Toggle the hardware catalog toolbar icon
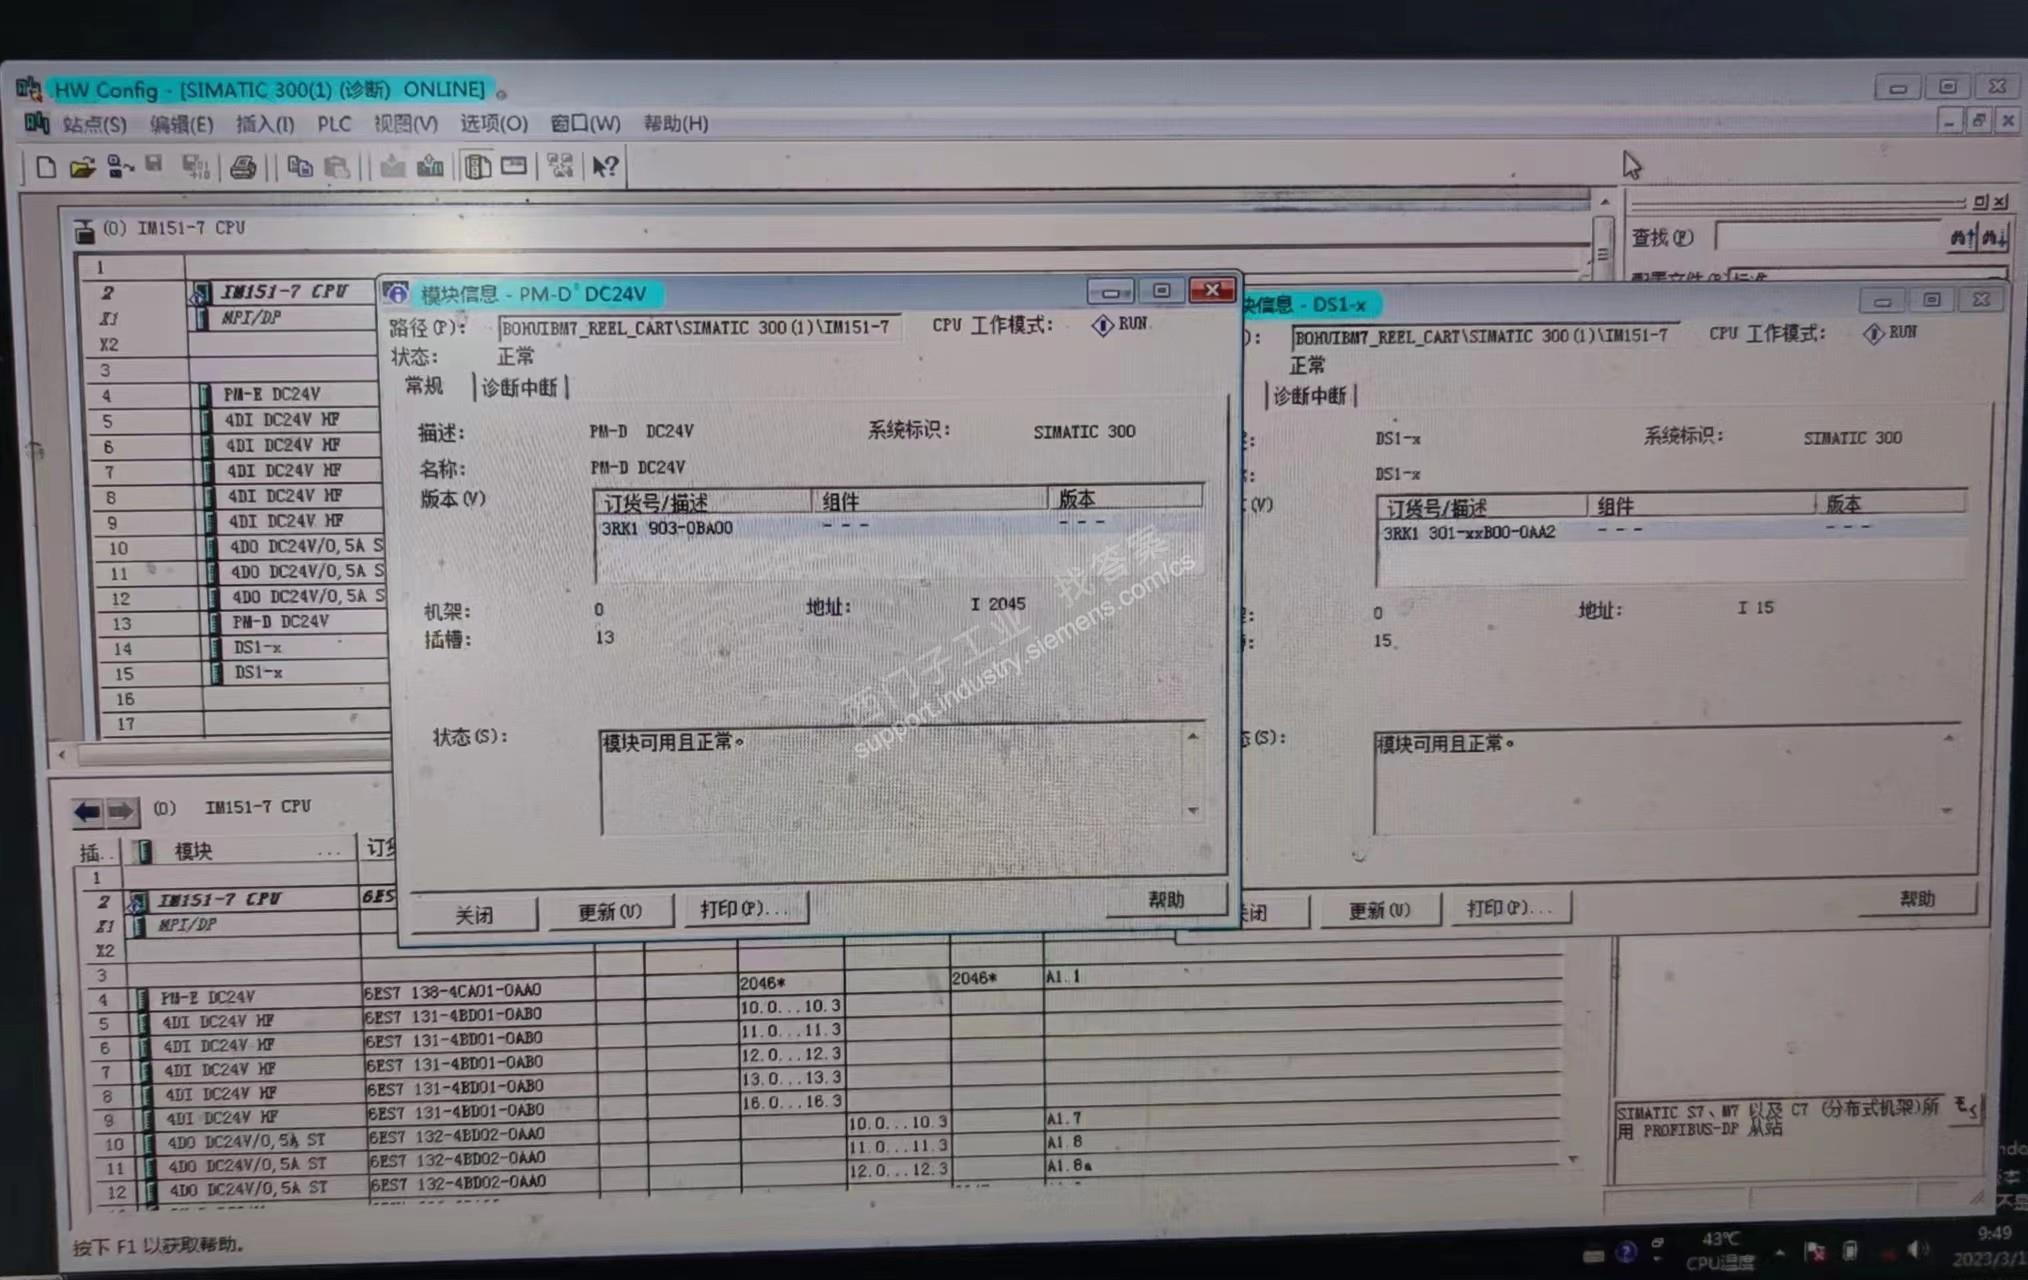The image size is (2028, 1280). coord(477,166)
